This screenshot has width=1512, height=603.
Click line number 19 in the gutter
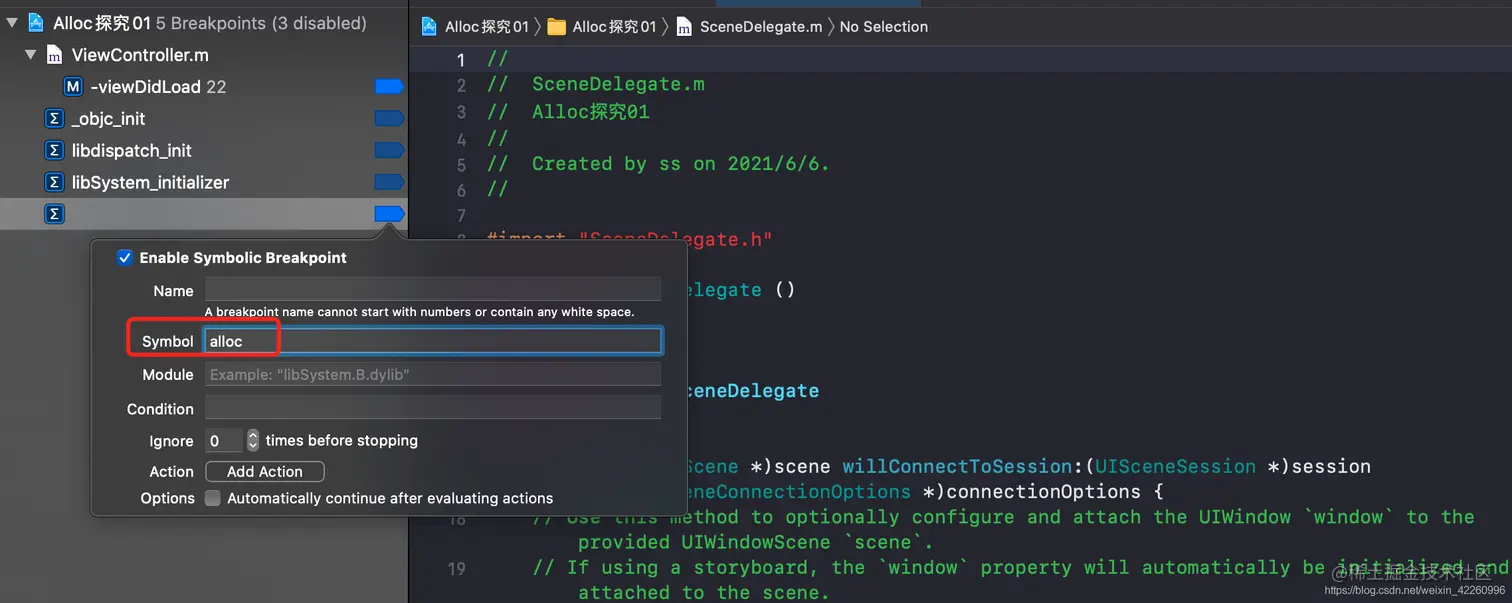(x=457, y=568)
